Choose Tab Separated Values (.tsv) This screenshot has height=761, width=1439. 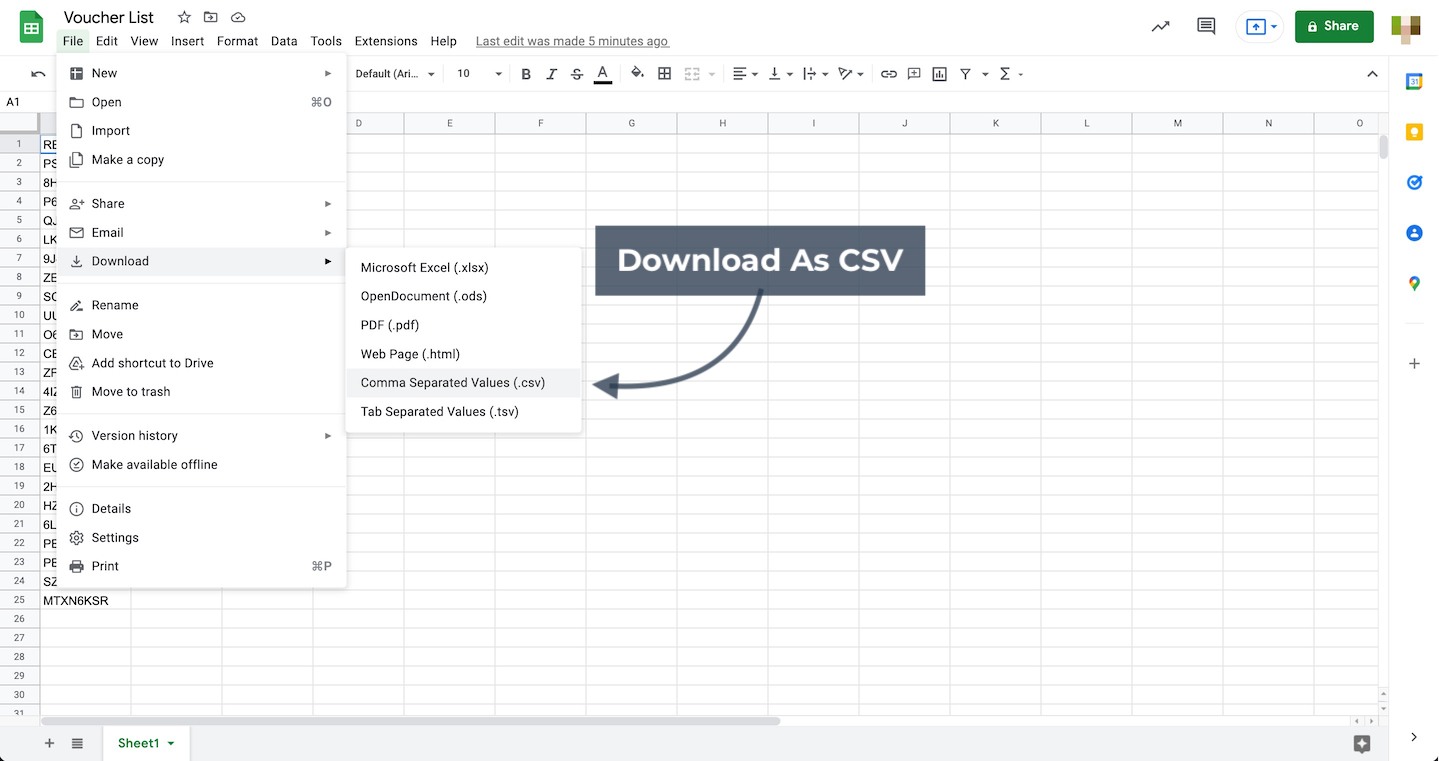[463, 411]
